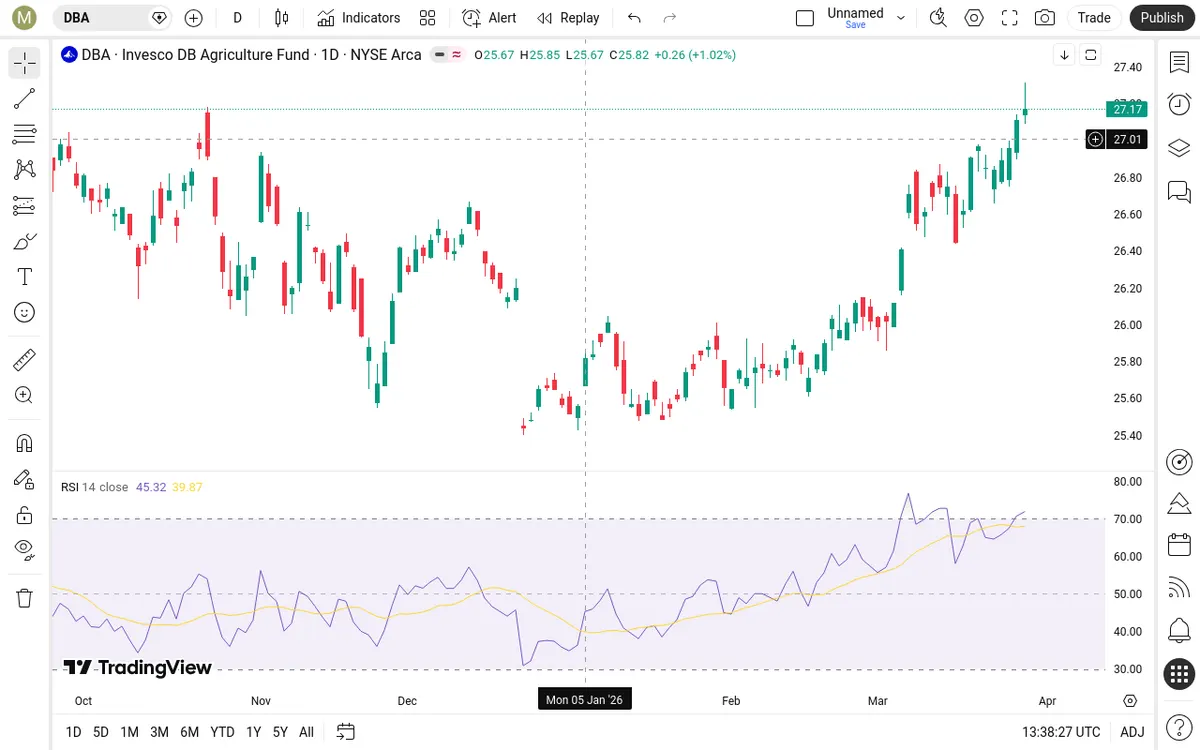Open indicator templates grid menu
The image size is (1200, 750).
pyautogui.click(x=428, y=17)
